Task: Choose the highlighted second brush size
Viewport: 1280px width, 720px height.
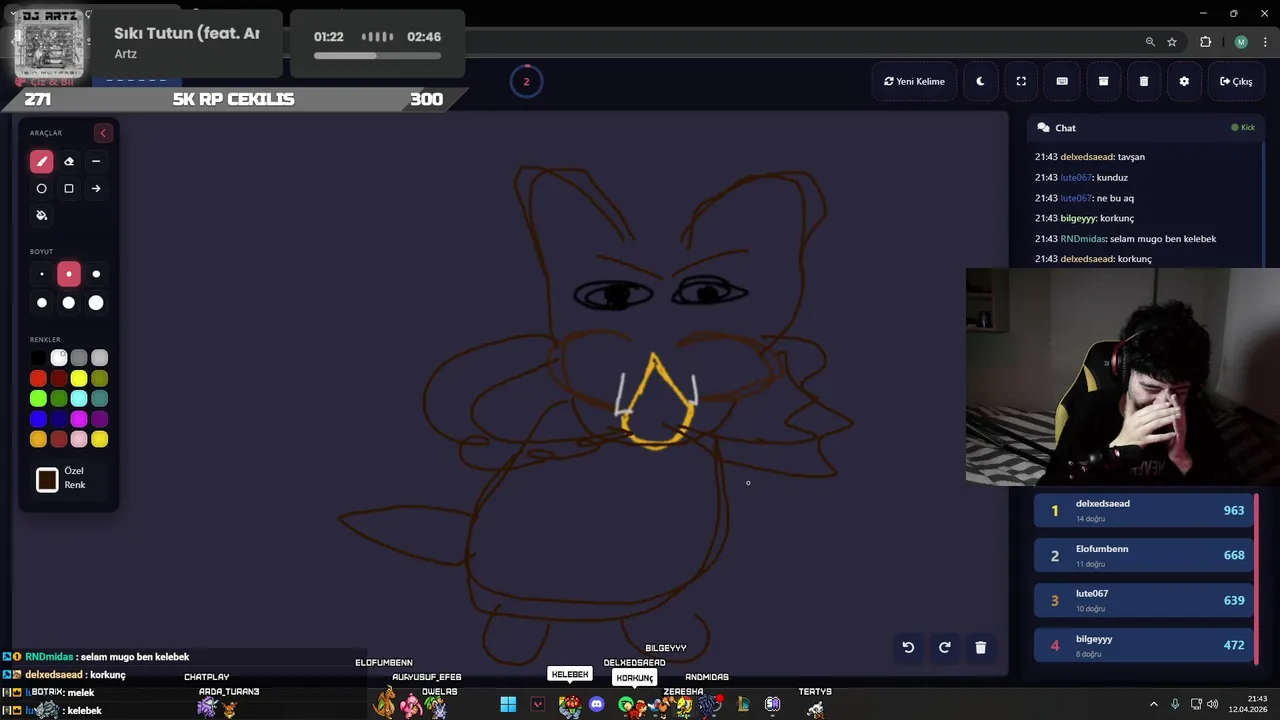Action: [x=69, y=274]
